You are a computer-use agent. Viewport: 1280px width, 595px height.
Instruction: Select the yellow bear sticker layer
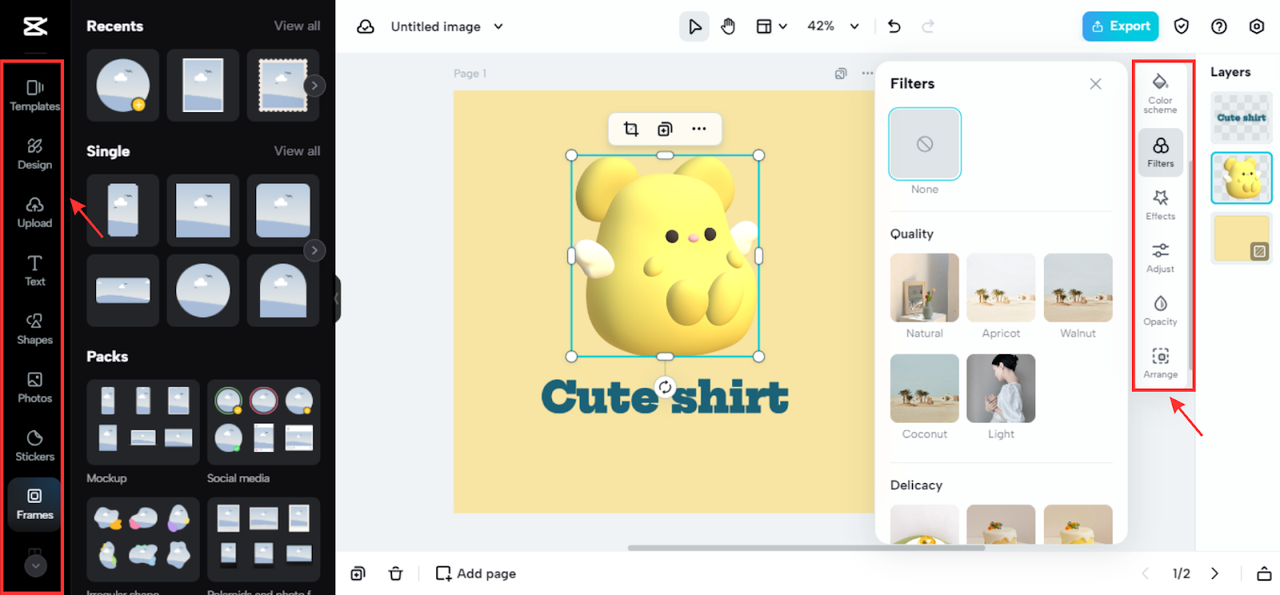tap(1242, 177)
